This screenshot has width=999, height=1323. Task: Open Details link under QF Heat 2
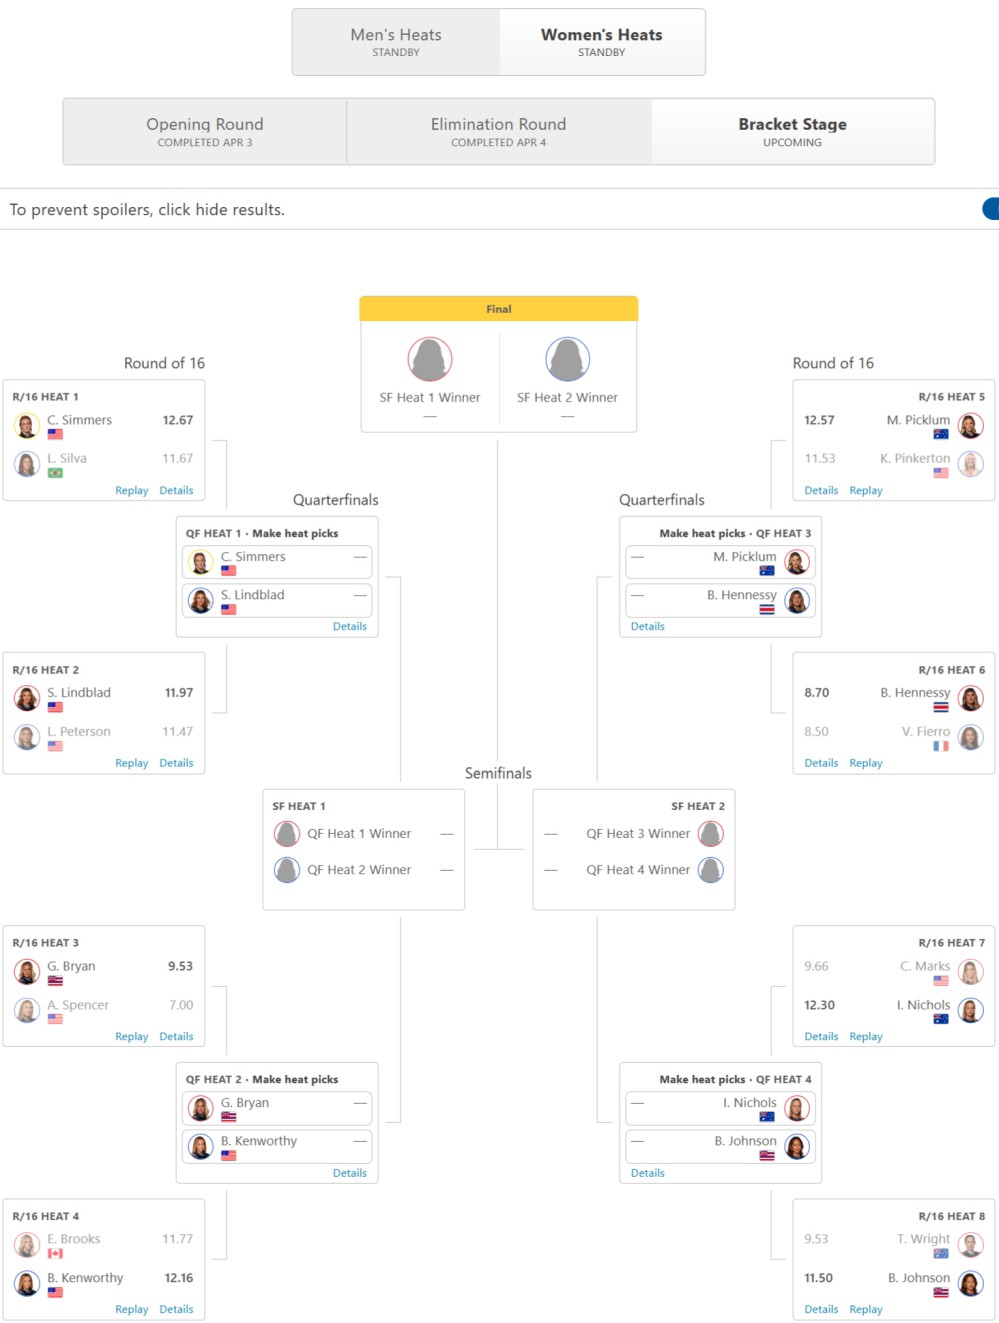click(x=350, y=1173)
